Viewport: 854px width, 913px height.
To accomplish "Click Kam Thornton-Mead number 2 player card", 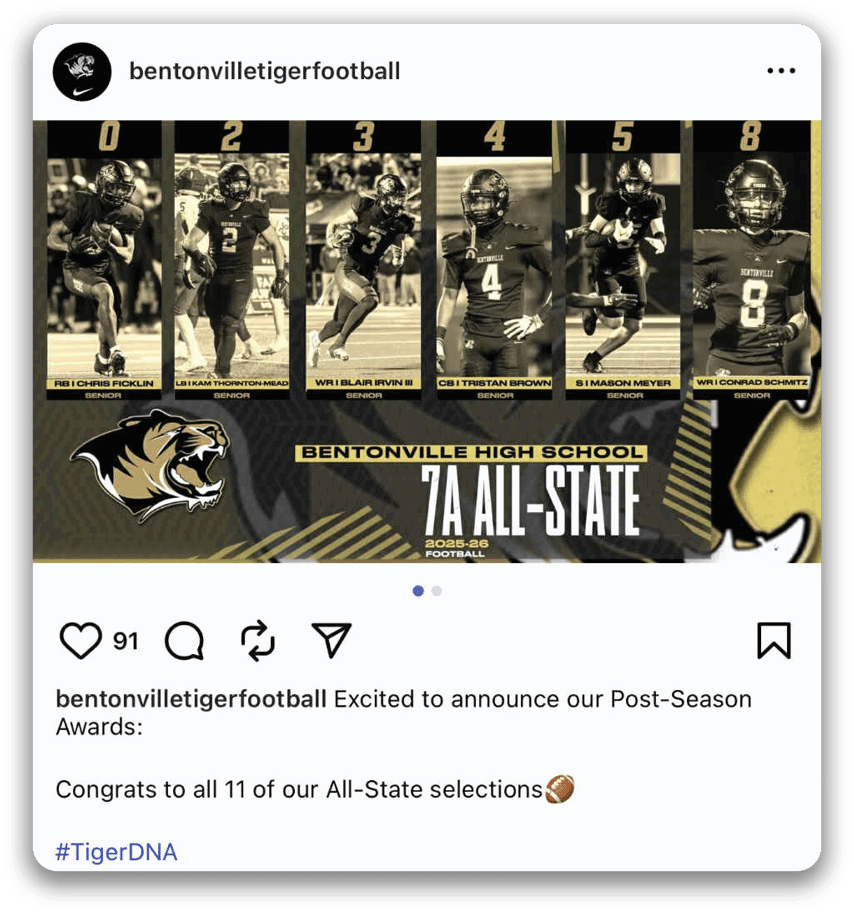I will pos(232,260).
